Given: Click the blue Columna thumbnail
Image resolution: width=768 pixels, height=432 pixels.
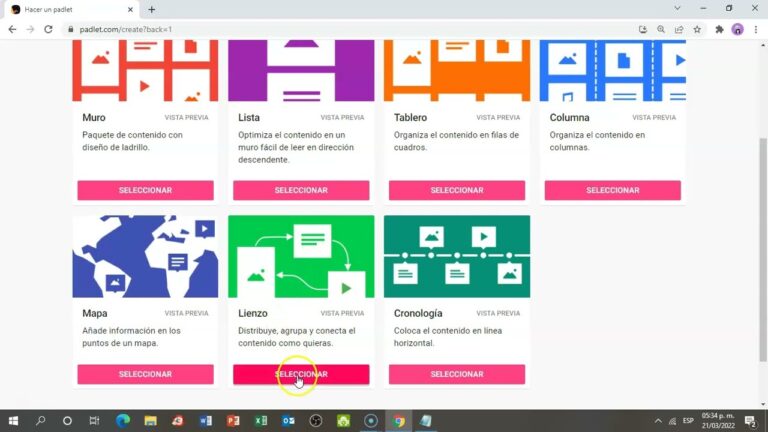Looking at the screenshot, I should [x=613, y=71].
